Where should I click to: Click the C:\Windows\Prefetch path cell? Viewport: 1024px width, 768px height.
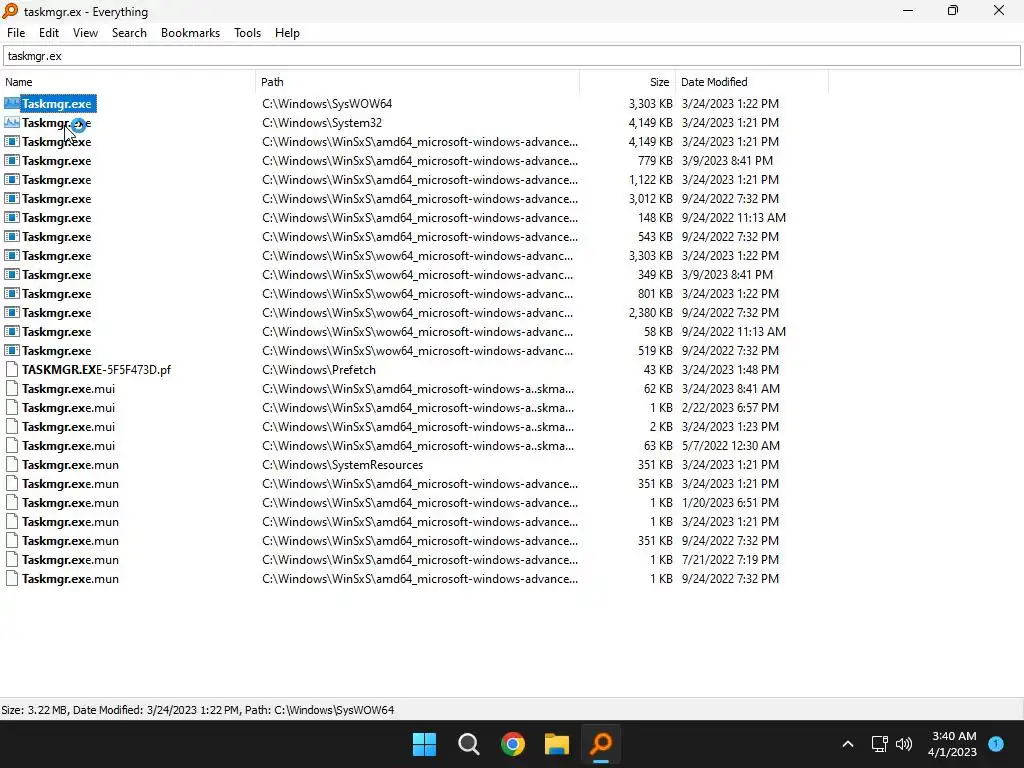click(319, 370)
